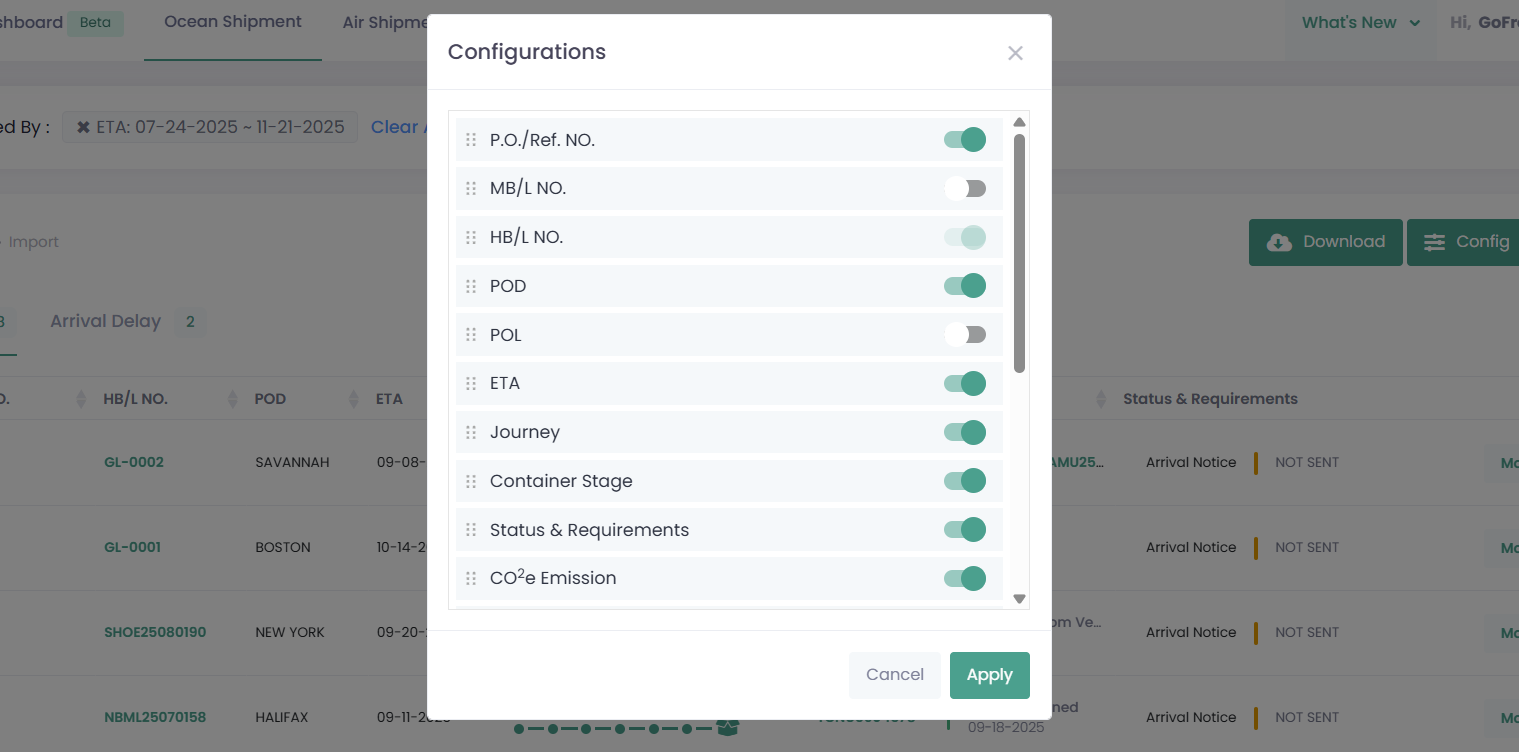Click drag handle icon next to POD
Viewport: 1519px width, 752px height.
coord(471,287)
